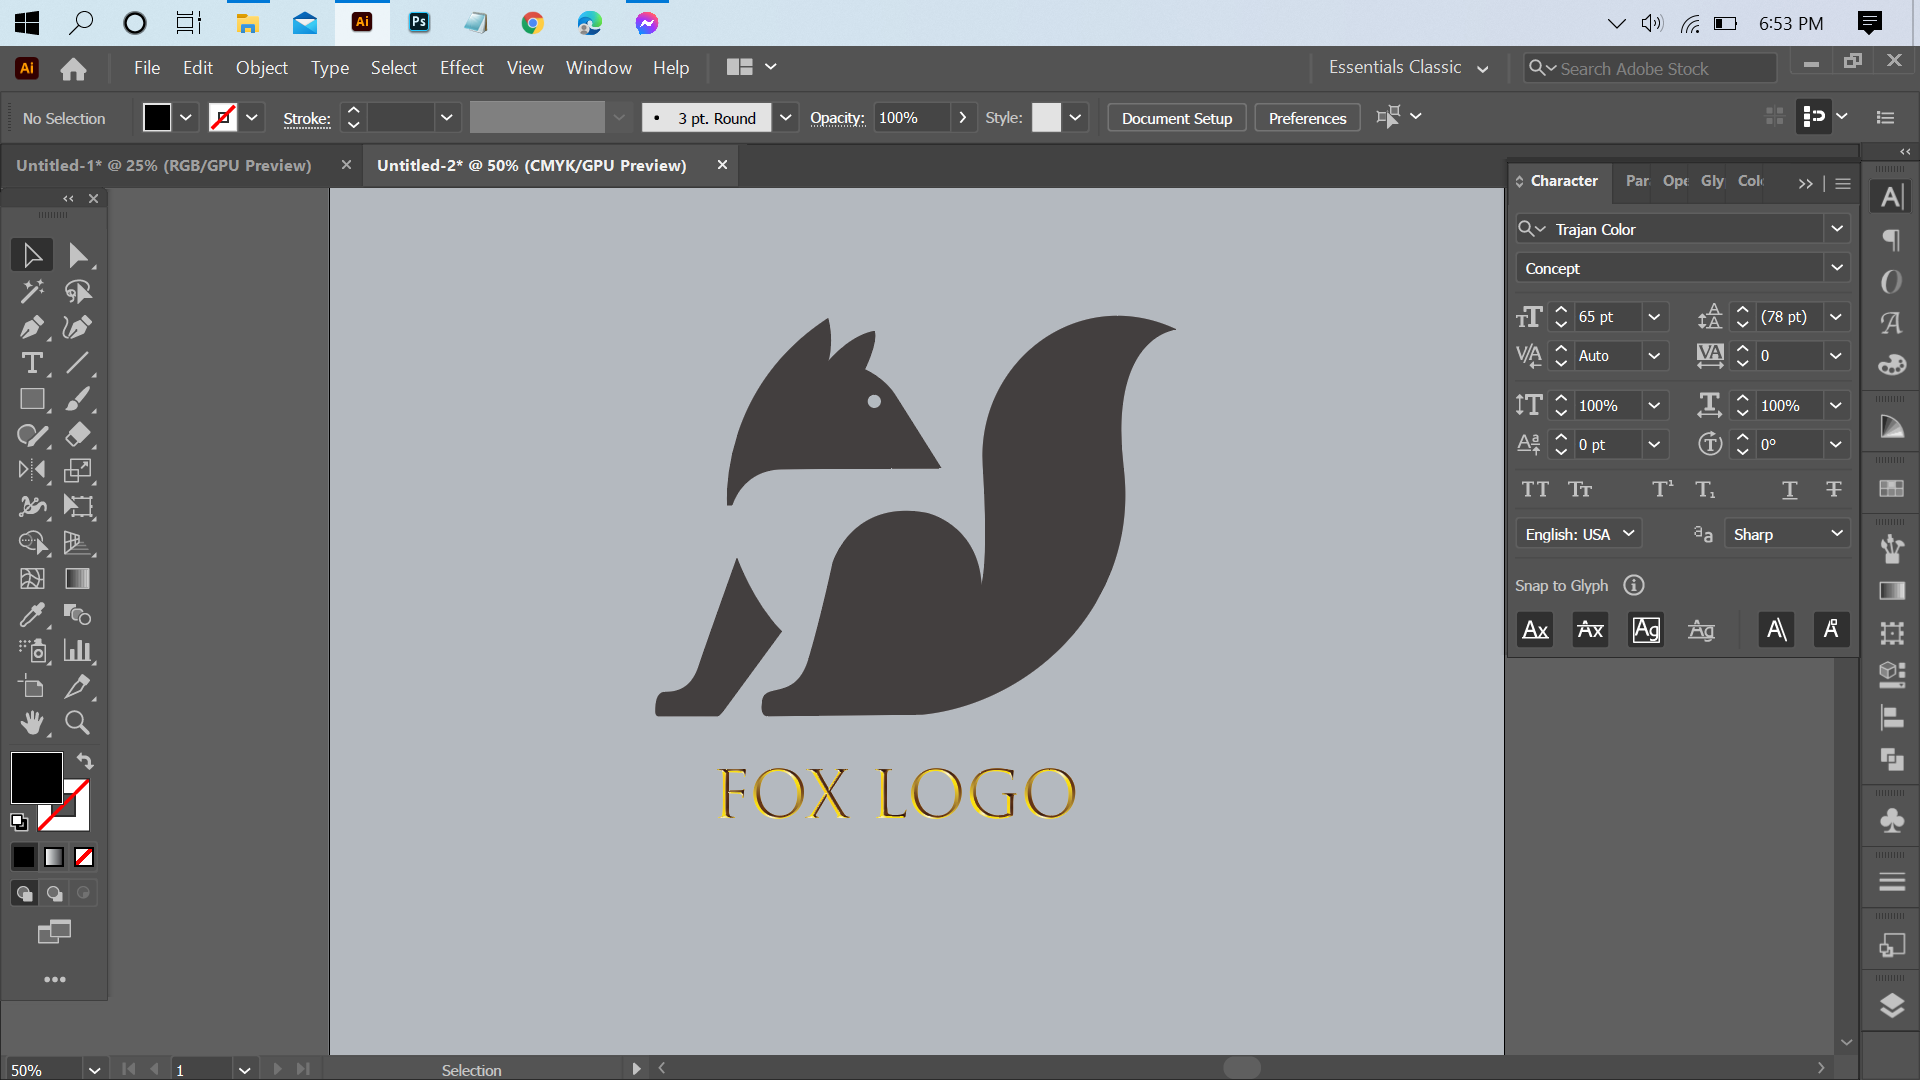This screenshot has width=1920, height=1080.
Task: Select the Type tool
Action: [31, 364]
